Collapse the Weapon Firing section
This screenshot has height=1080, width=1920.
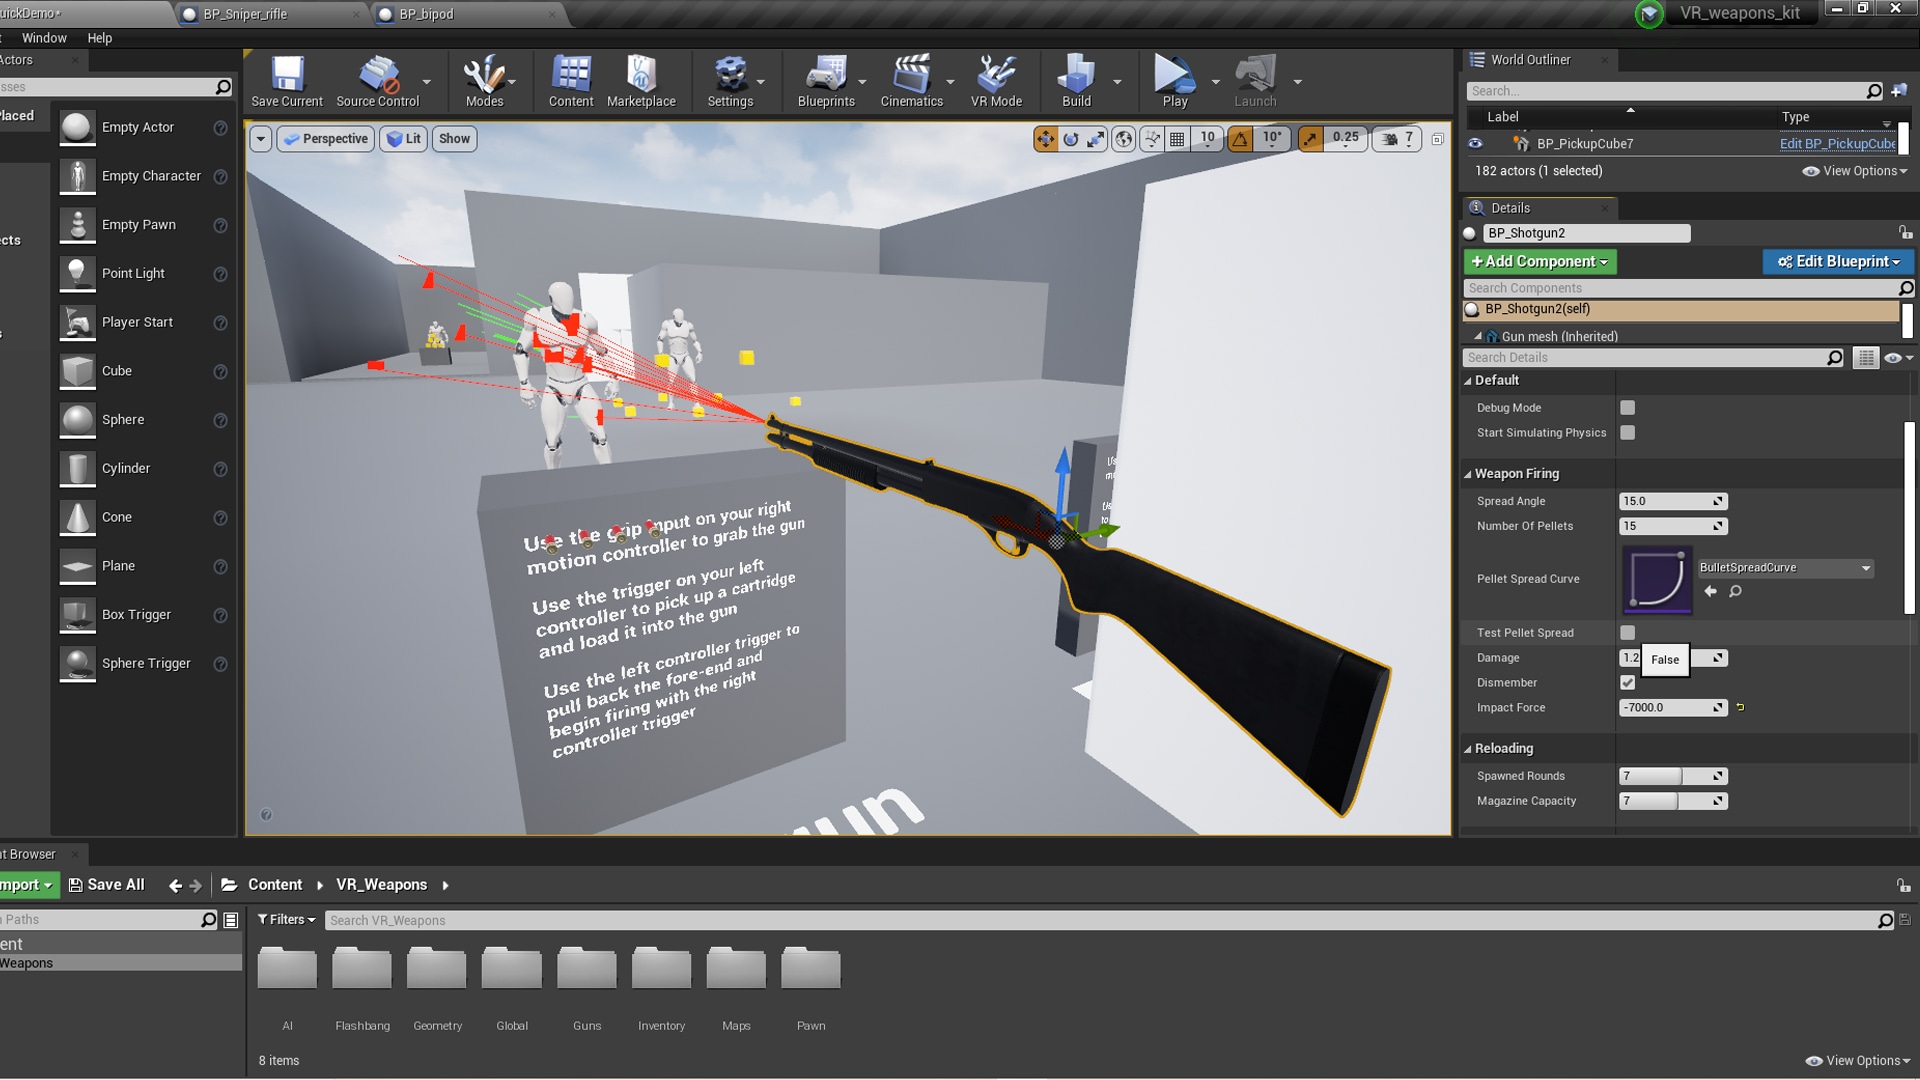point(1470,473)
